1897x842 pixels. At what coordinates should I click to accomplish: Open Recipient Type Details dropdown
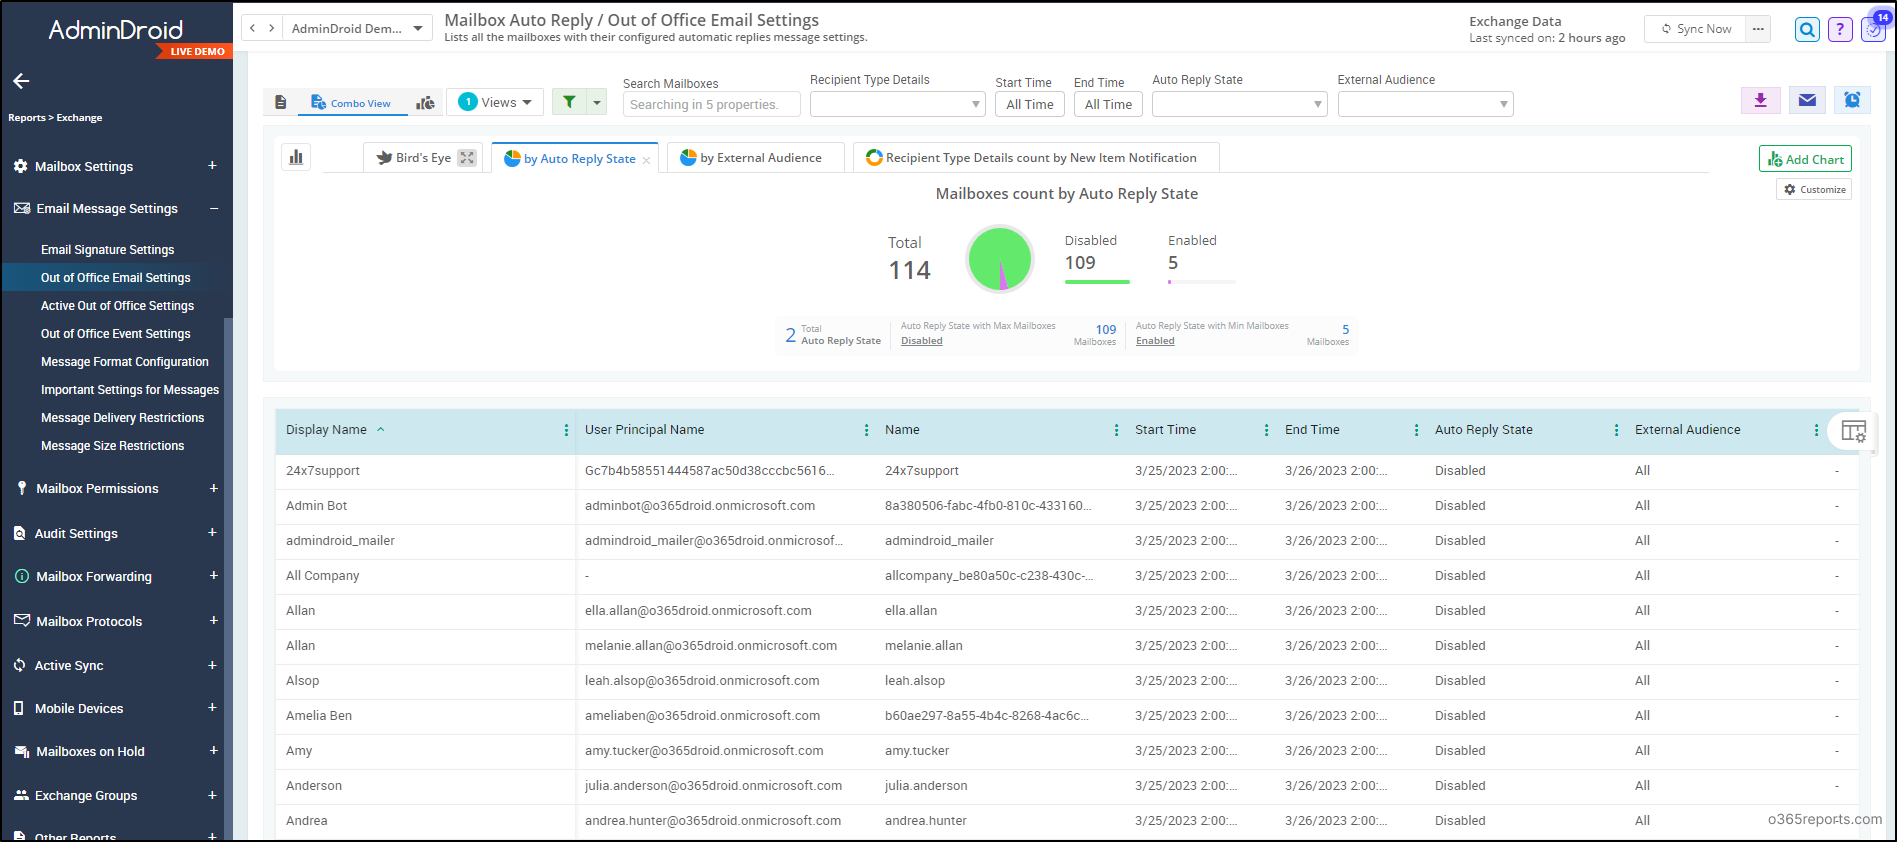pyautogui.click(x=897, y=104)
